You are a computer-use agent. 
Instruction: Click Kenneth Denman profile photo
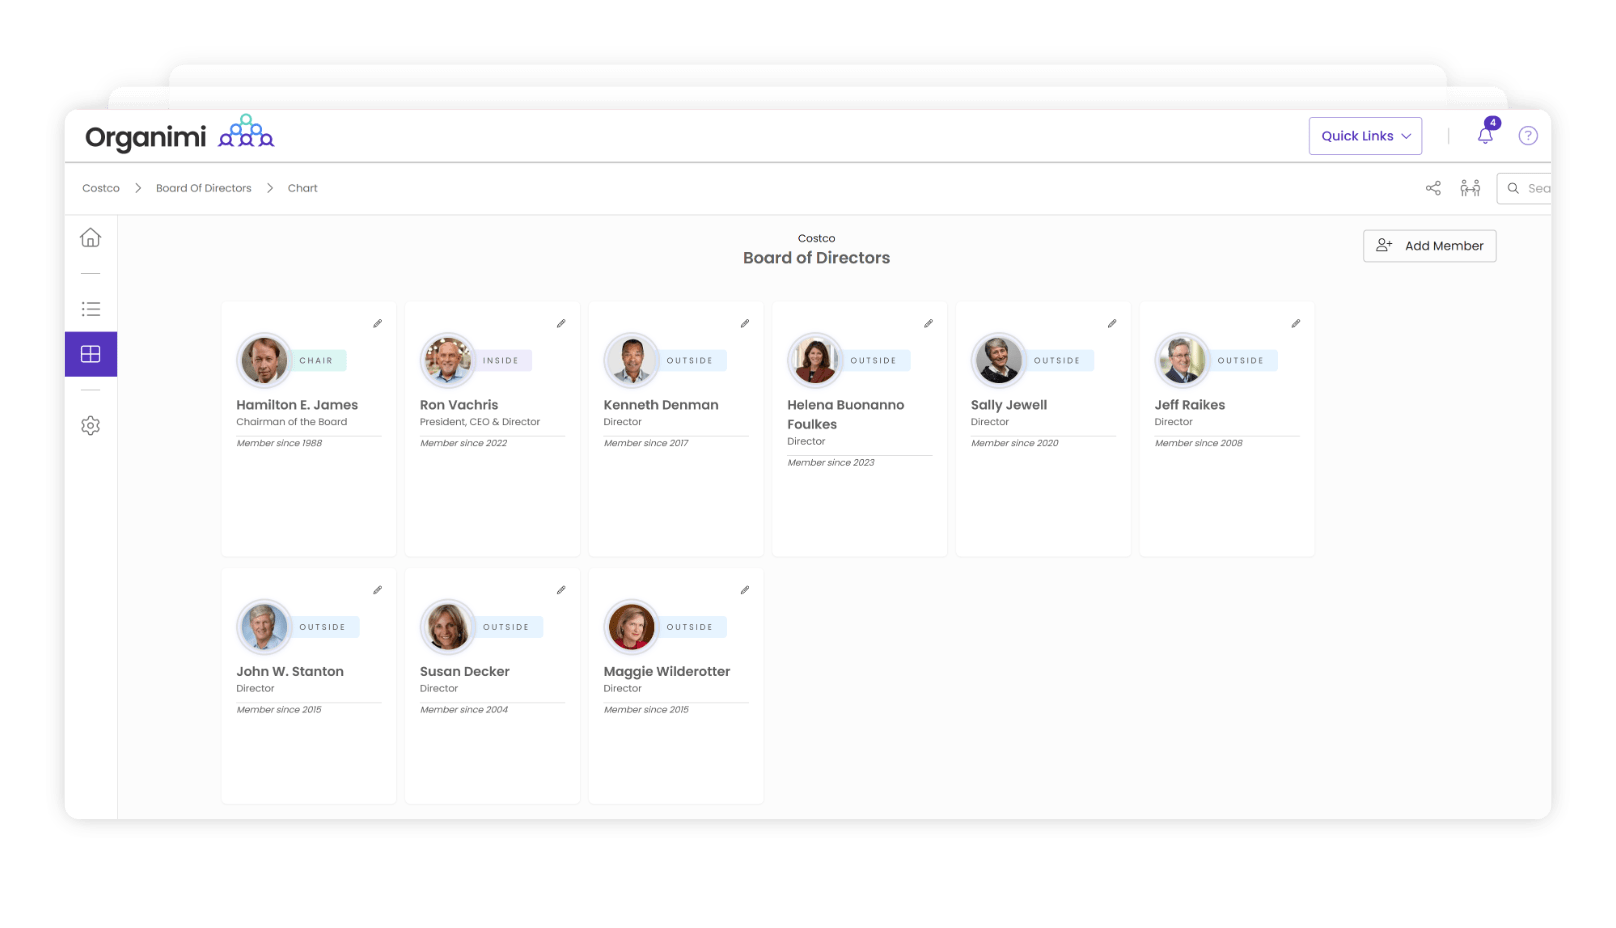[631, 360]
